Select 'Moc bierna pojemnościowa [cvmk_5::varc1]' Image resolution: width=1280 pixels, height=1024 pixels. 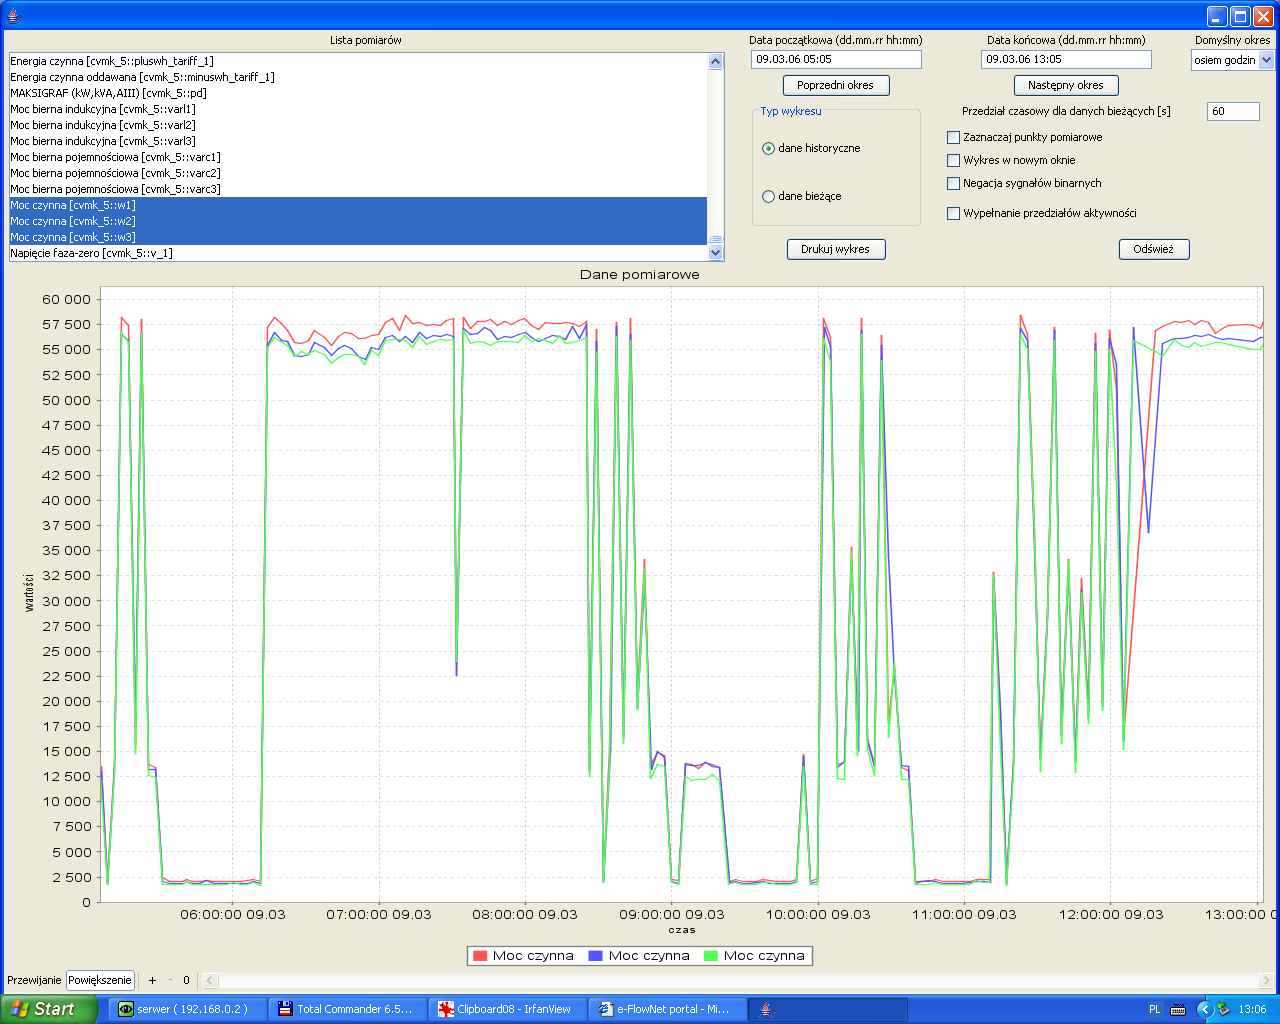coord(358,157)
